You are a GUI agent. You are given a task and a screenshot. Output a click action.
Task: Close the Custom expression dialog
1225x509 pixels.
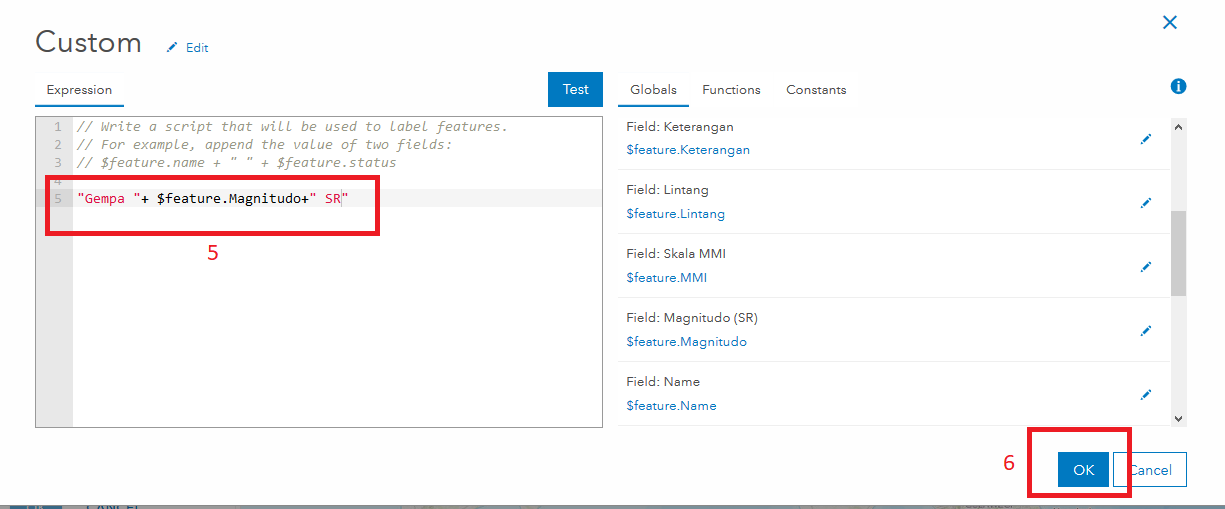coord(1169,22)
